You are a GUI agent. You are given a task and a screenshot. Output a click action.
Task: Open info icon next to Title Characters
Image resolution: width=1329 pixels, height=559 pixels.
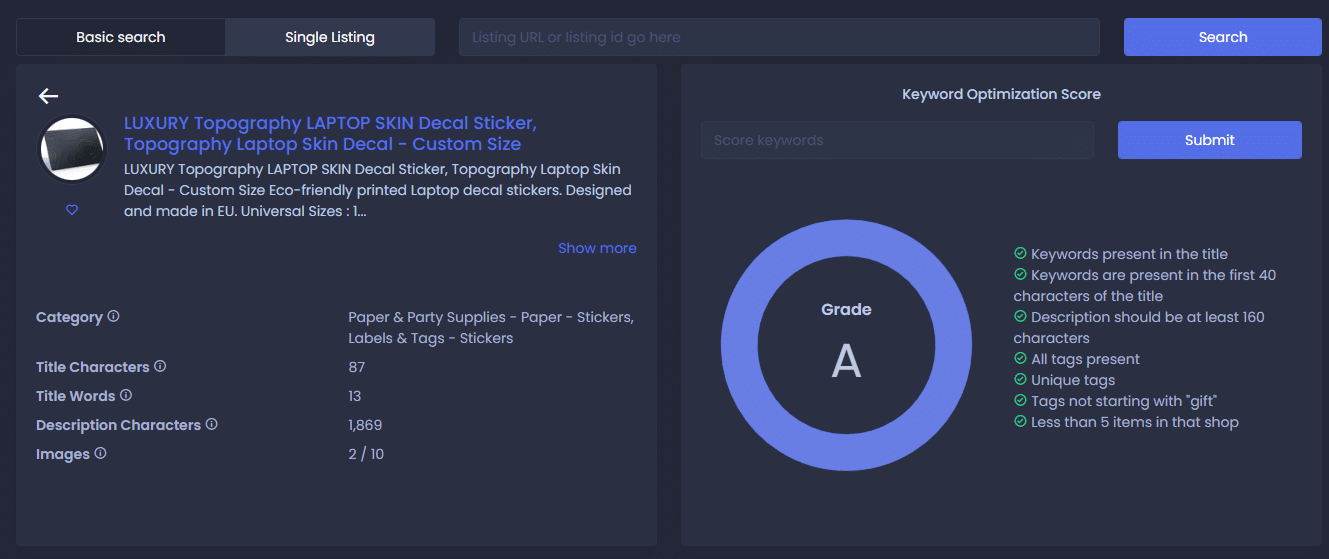(x=160, y=366)
